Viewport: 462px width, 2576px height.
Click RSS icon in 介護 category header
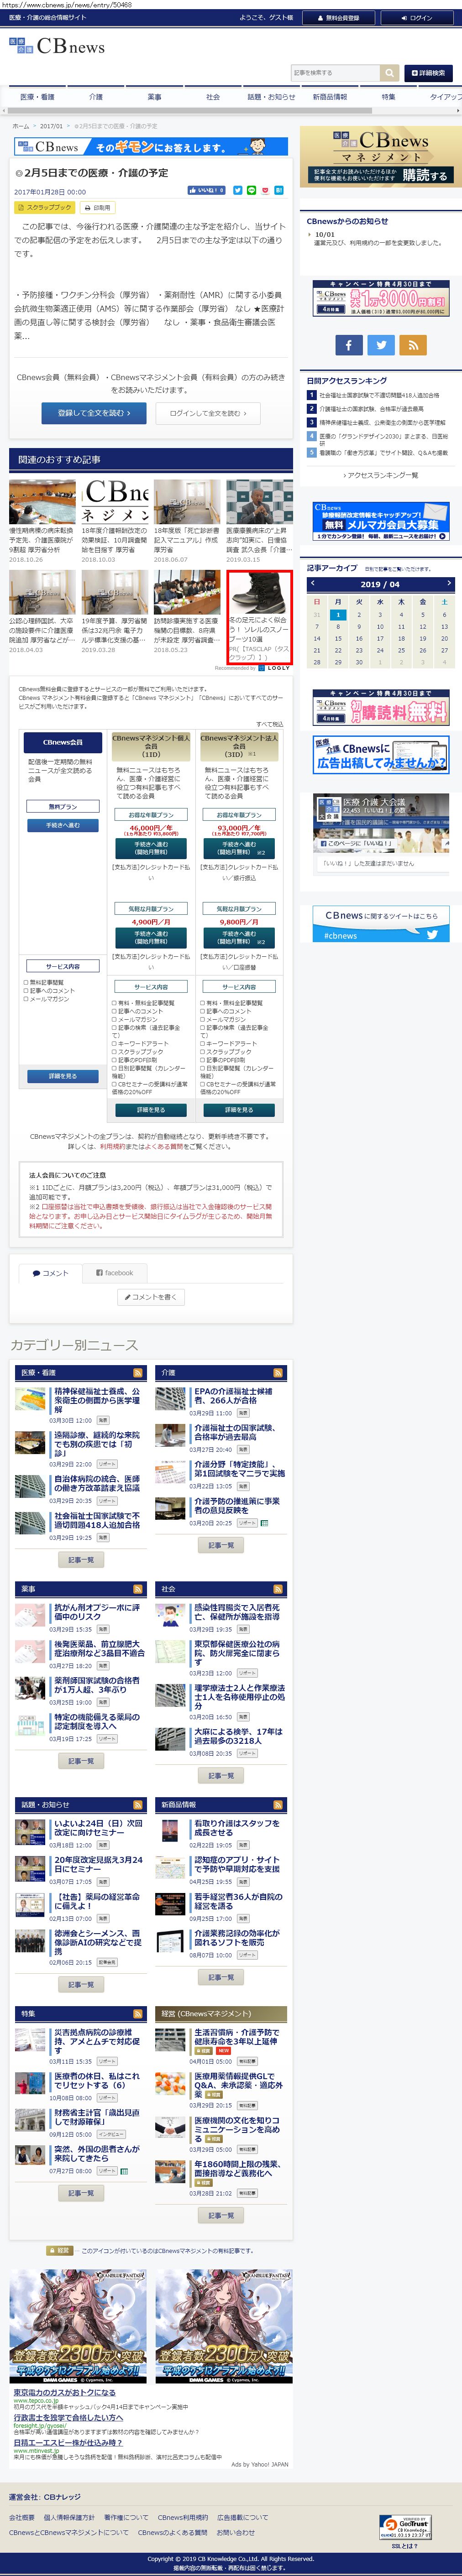278,1373
